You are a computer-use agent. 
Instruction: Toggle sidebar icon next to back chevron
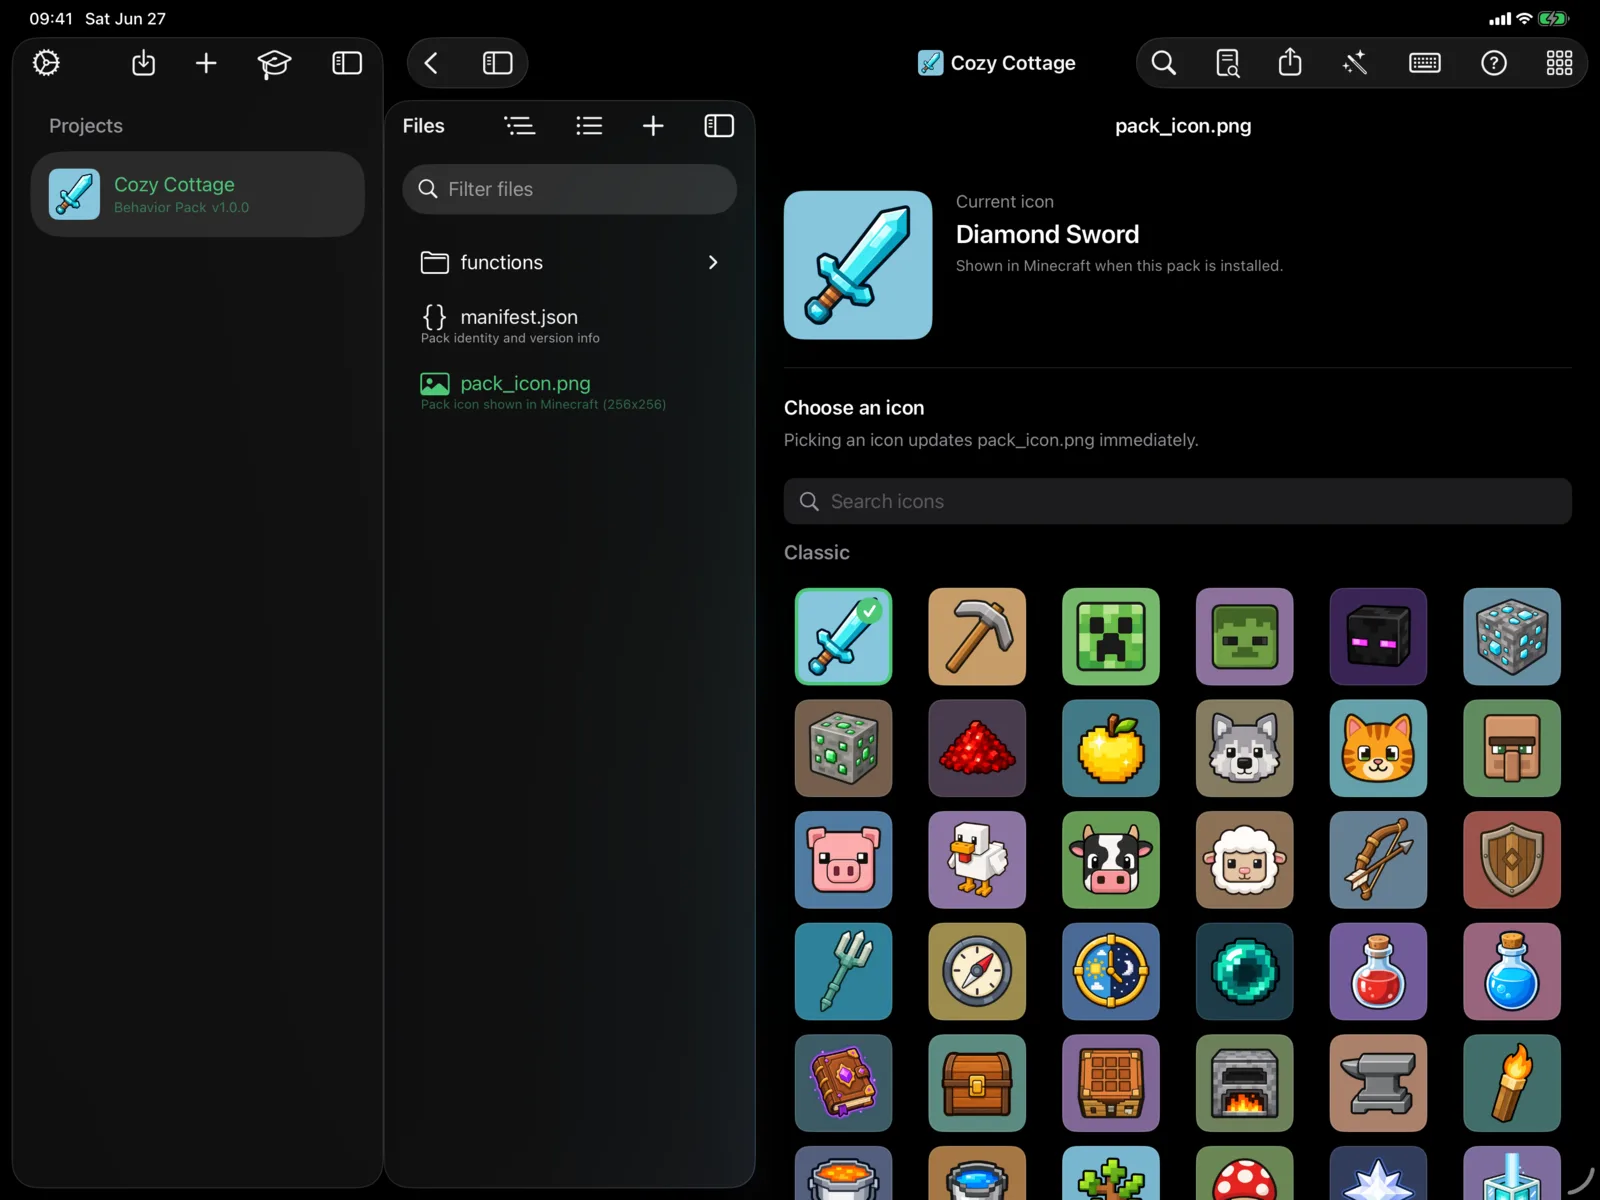pyautogui.click(x=497, y=63)
